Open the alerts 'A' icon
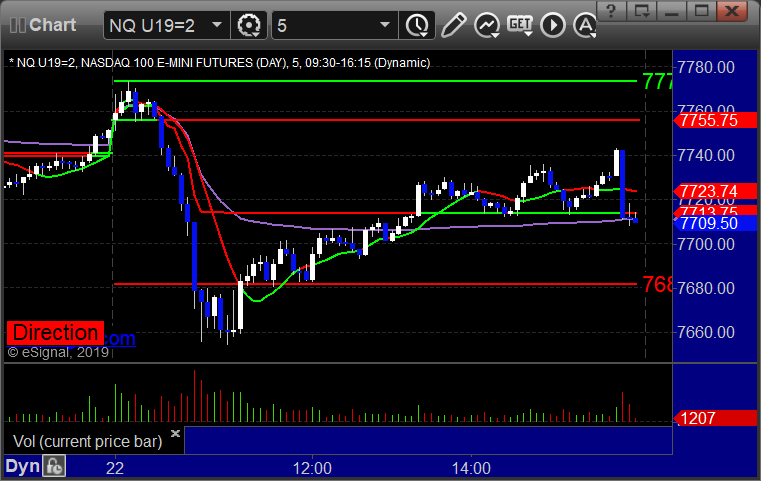 pyautogui.click(x=585, y=25)
